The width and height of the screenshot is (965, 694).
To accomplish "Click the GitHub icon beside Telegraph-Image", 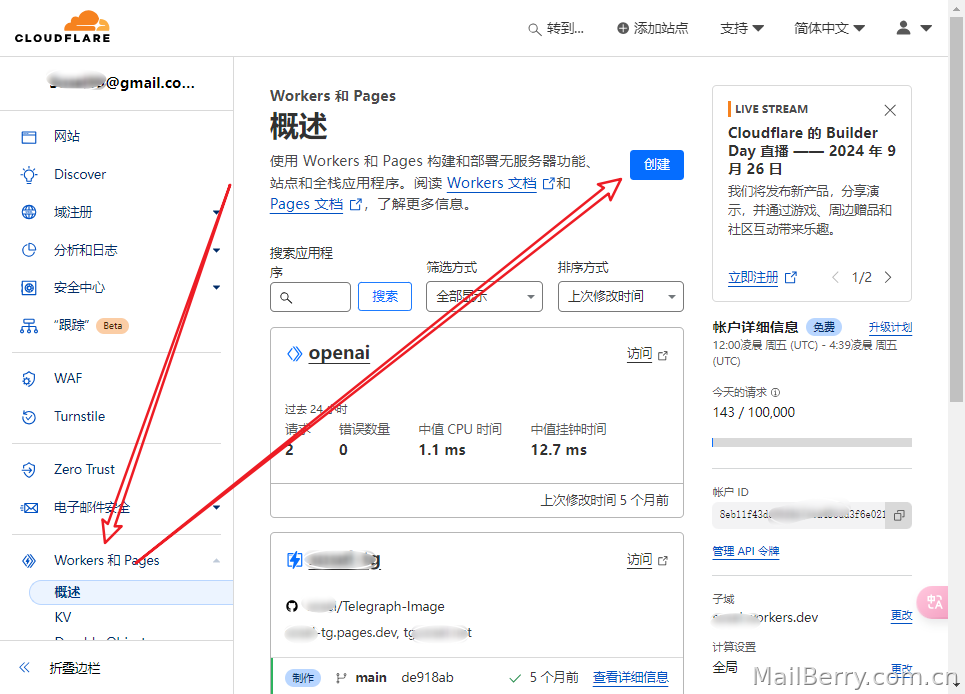I will (292, 607).
